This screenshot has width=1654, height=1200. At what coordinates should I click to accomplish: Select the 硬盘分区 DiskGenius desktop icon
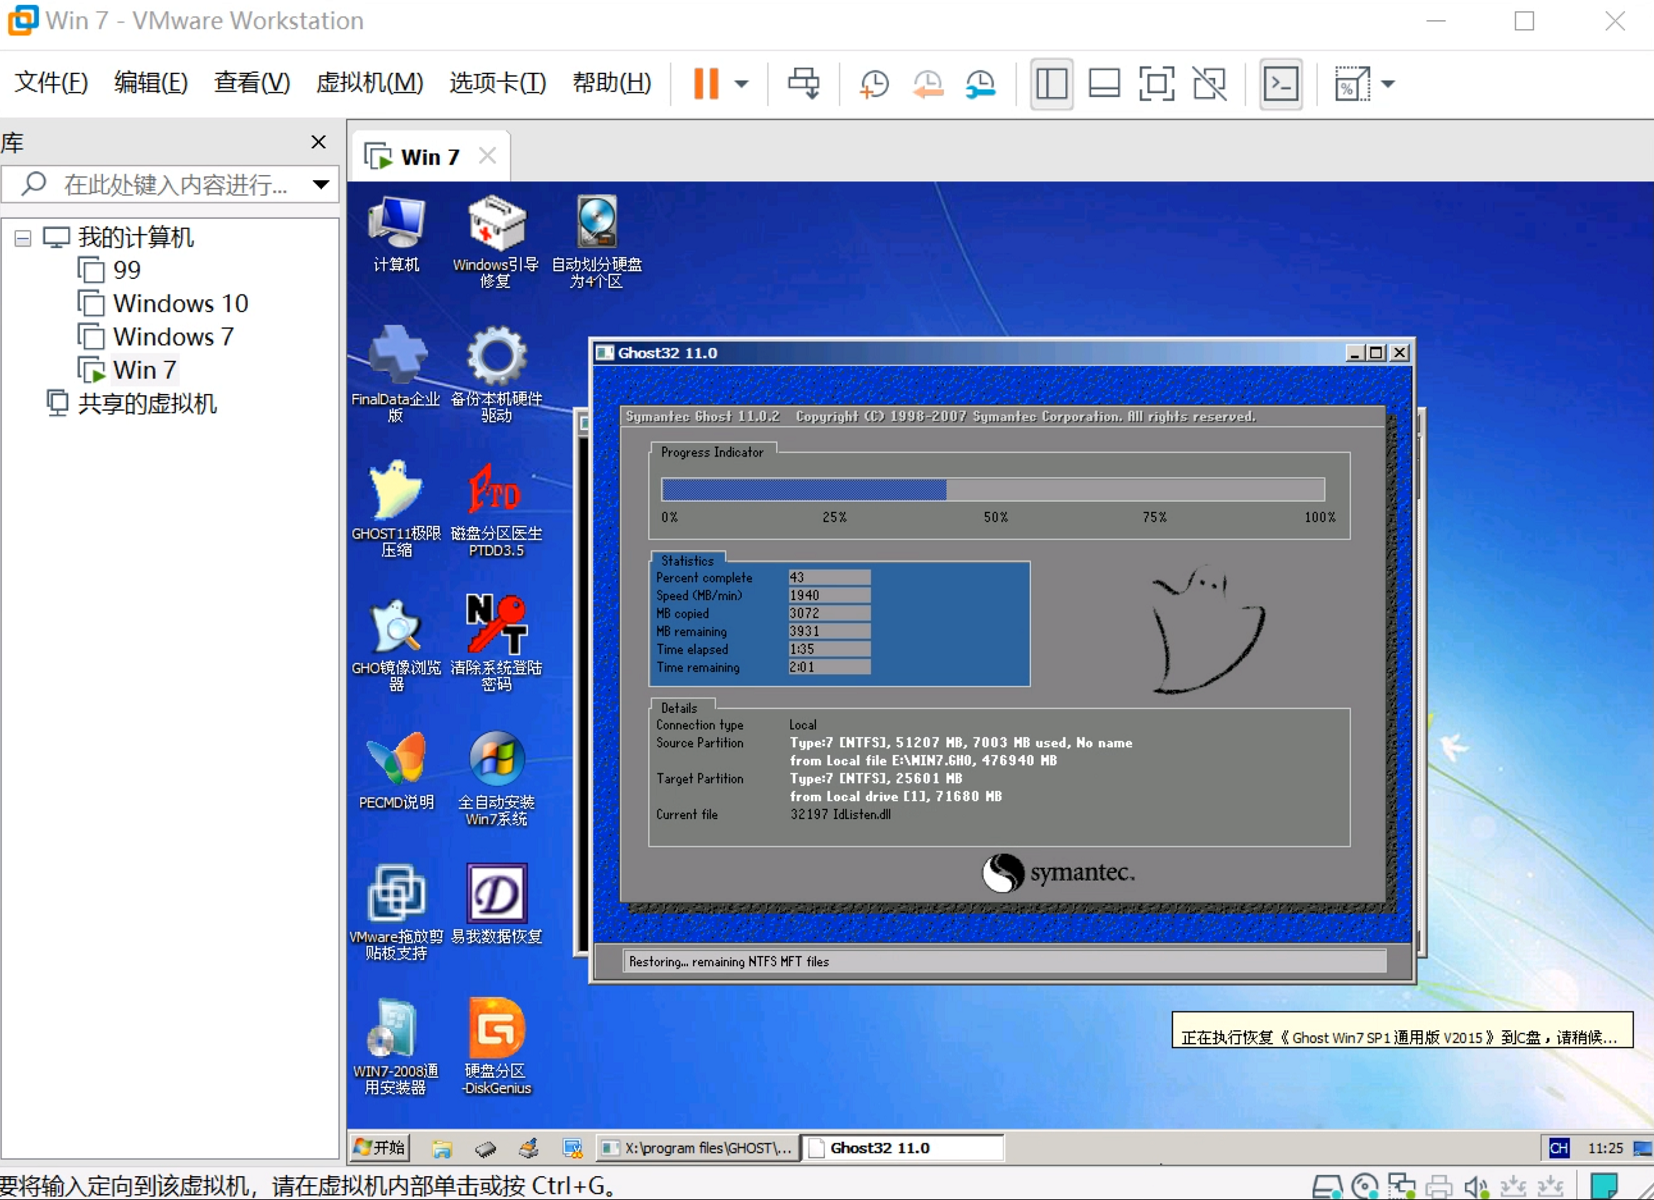pyautogui.click(x=496, y=1046)
